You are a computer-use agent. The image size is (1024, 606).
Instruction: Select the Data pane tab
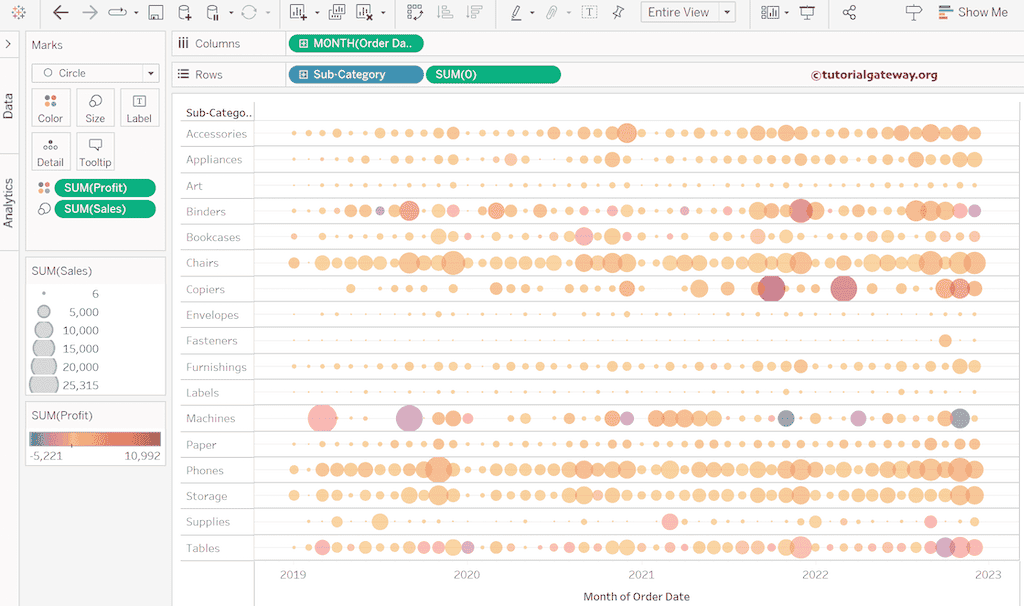pyautogui.click(x=9, y=110)
